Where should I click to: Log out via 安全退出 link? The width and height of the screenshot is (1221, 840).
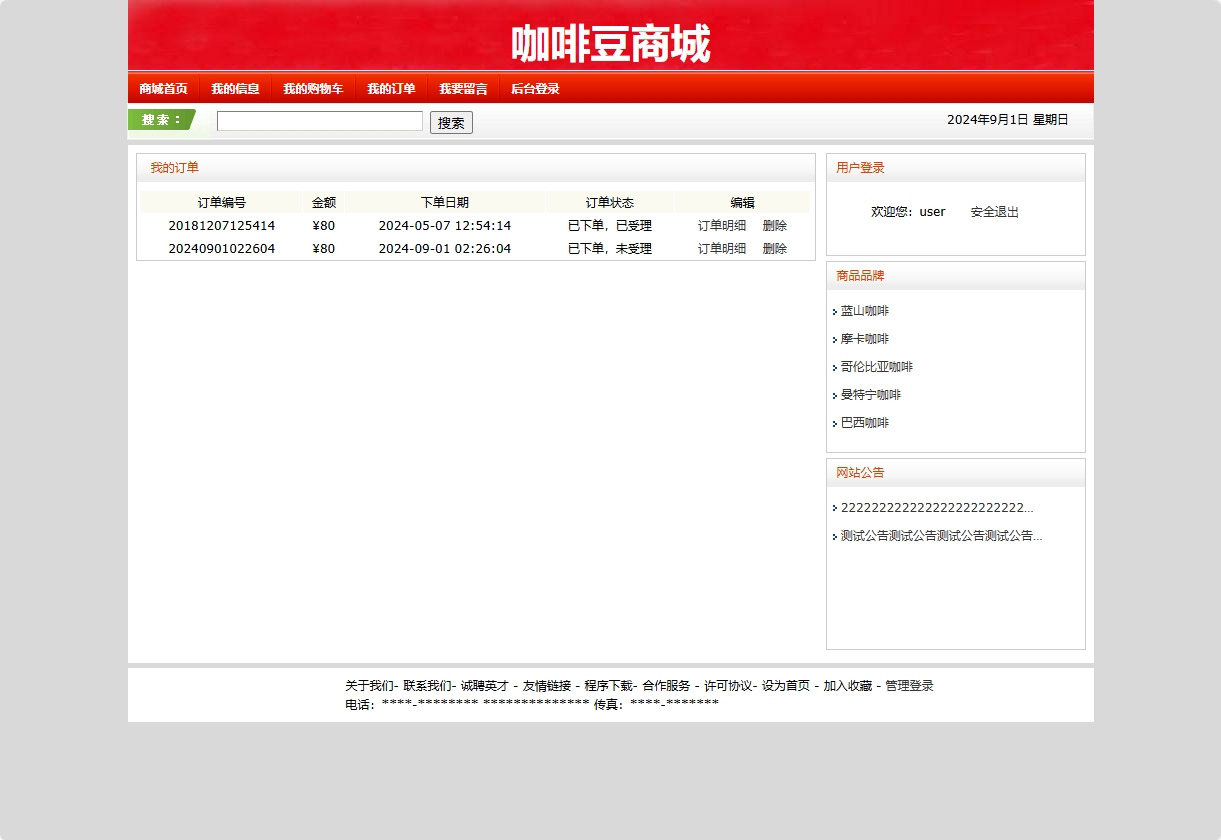coord(994,211)
